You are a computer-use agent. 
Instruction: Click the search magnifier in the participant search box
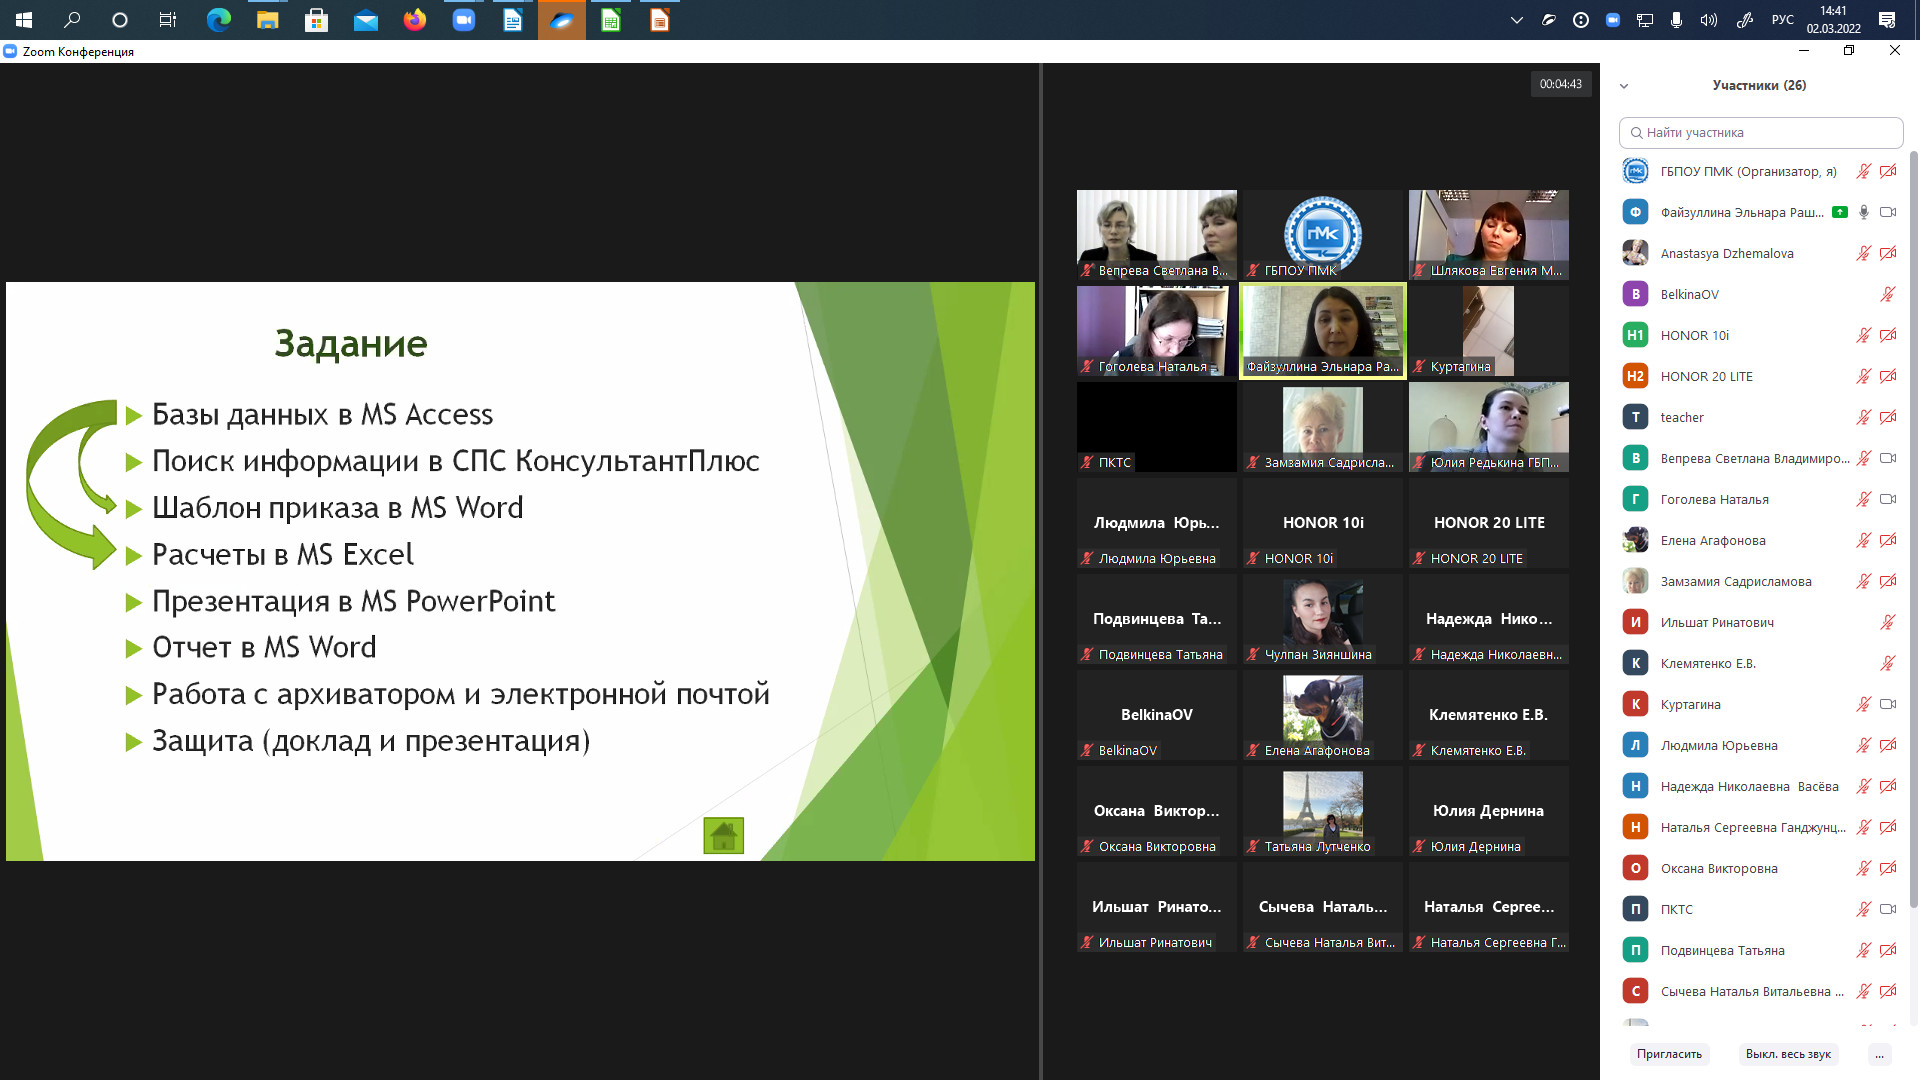[1636, 133]
